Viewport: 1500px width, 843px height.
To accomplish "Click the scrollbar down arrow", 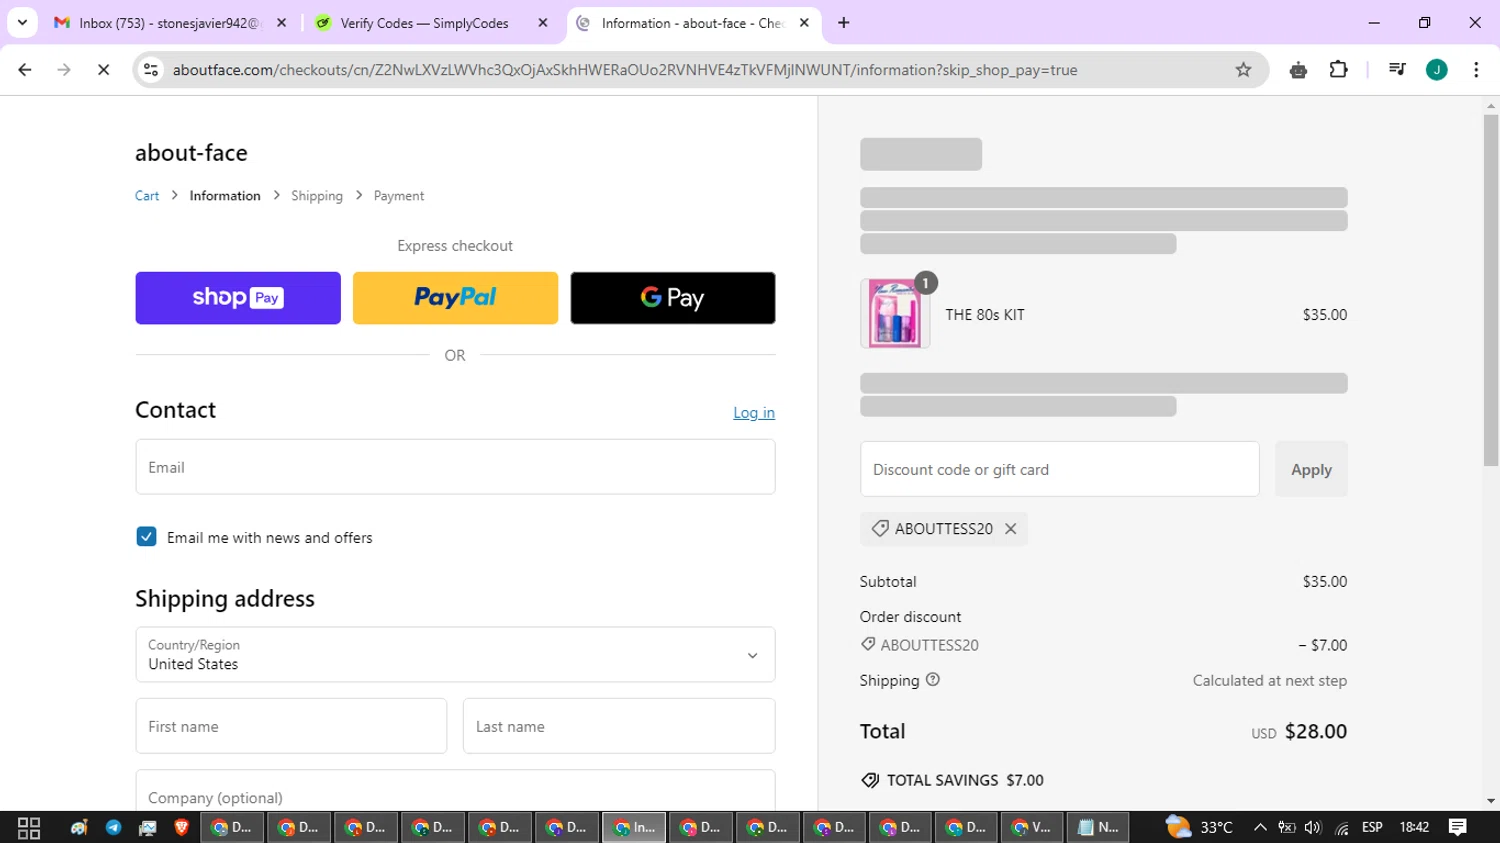I will (x=1491, y=801).
